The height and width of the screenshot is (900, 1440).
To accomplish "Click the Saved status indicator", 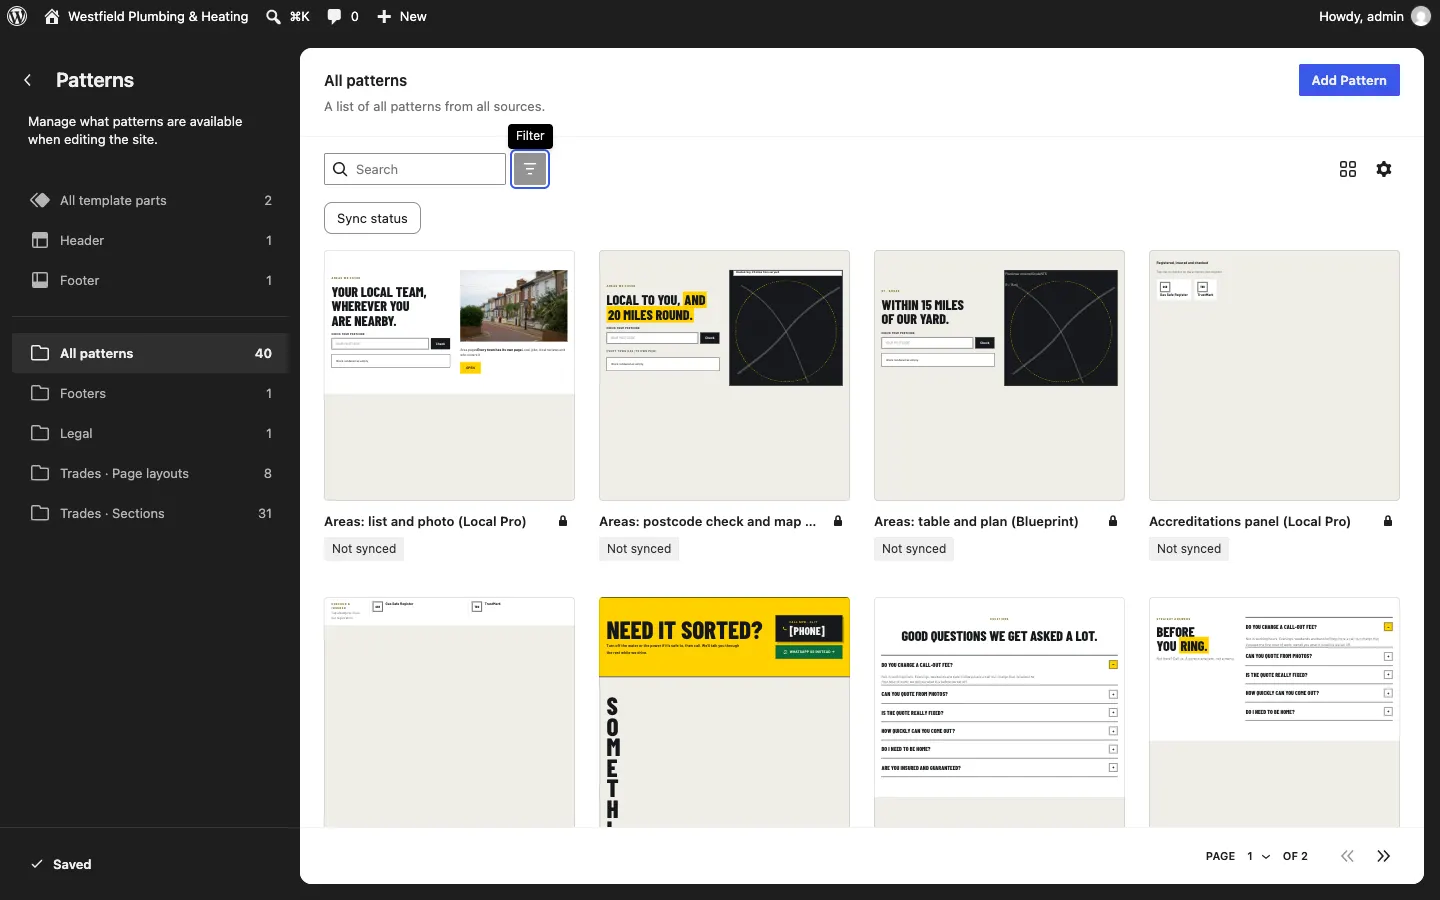I will 61,864.
